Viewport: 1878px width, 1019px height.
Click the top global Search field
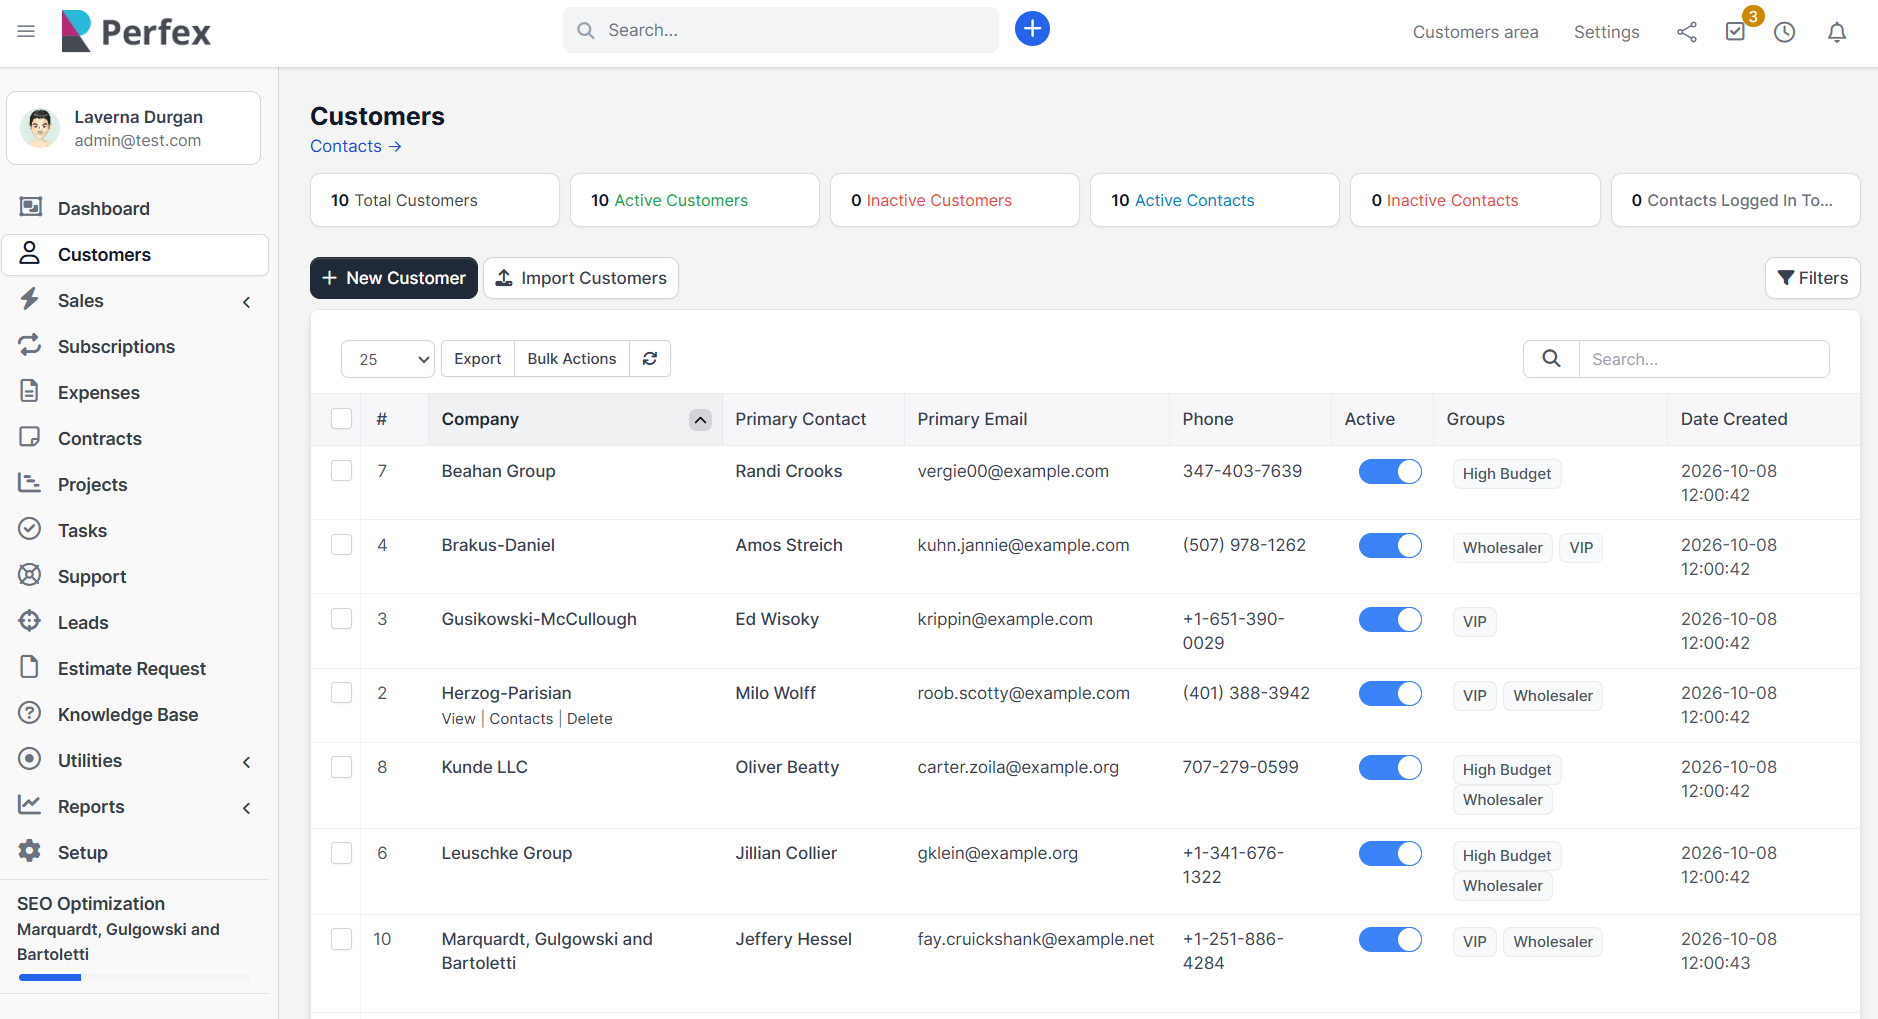(780, 30)
